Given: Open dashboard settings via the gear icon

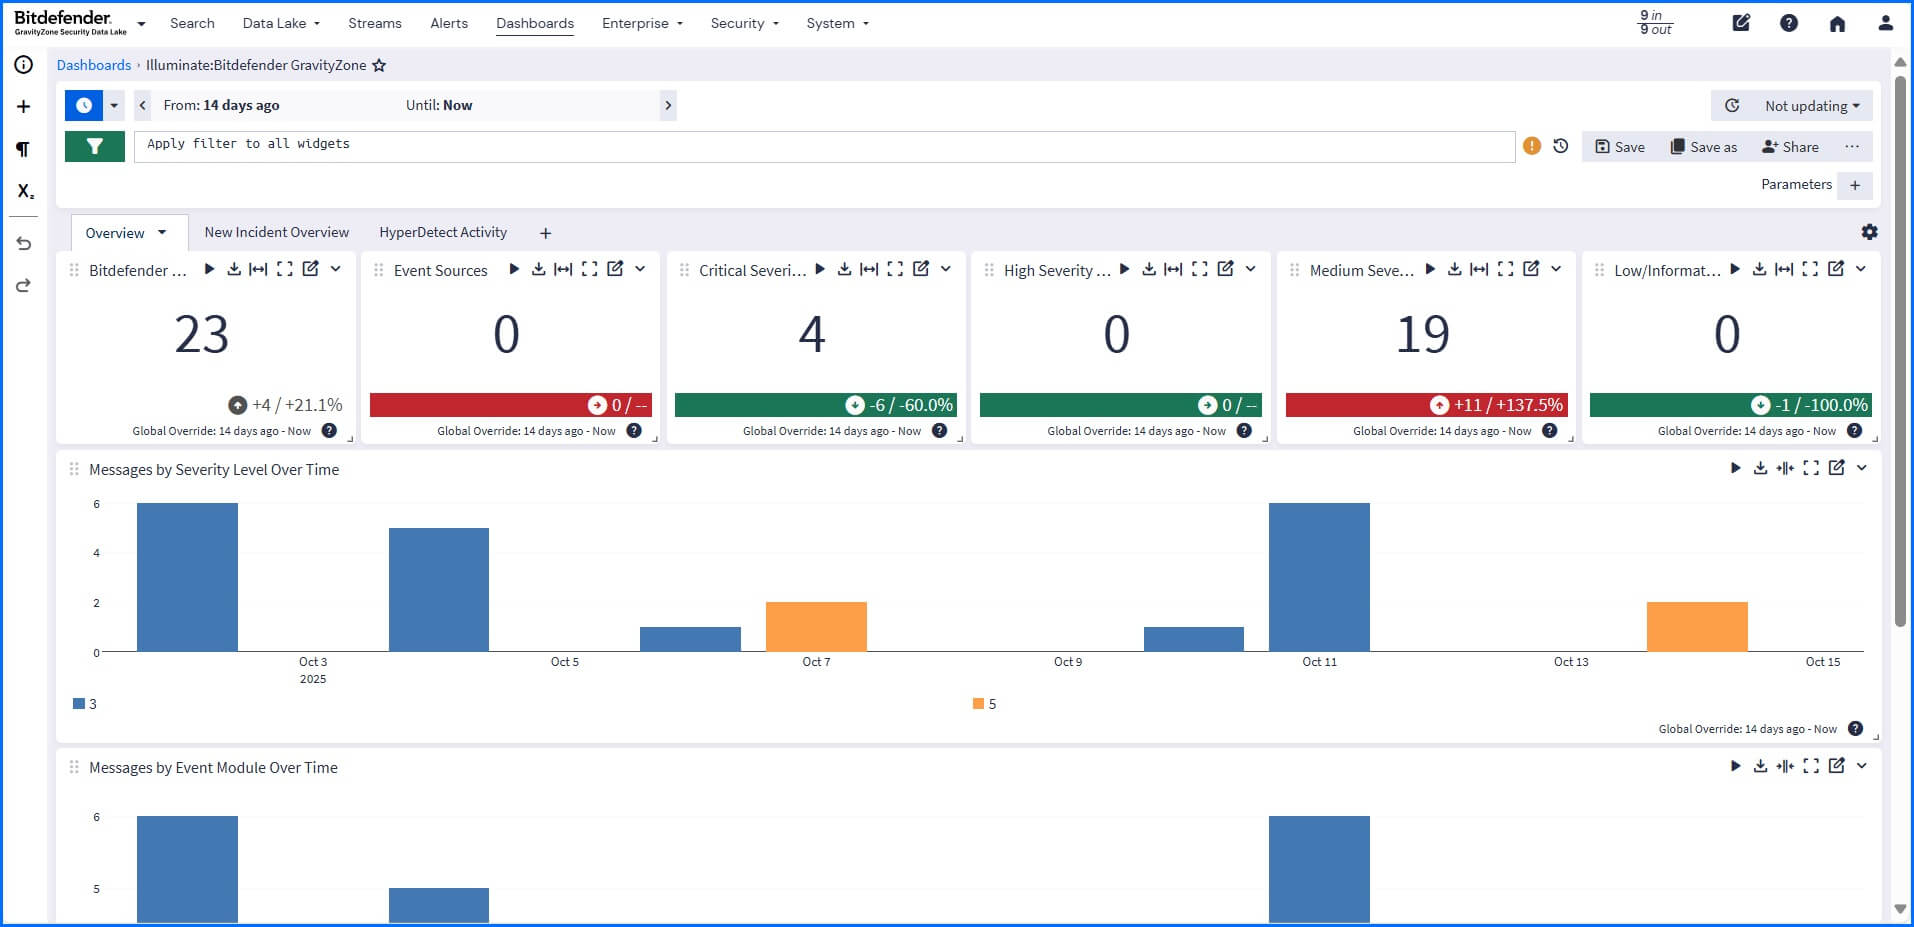Looking at the screenshot, I should coord(1868,232).
